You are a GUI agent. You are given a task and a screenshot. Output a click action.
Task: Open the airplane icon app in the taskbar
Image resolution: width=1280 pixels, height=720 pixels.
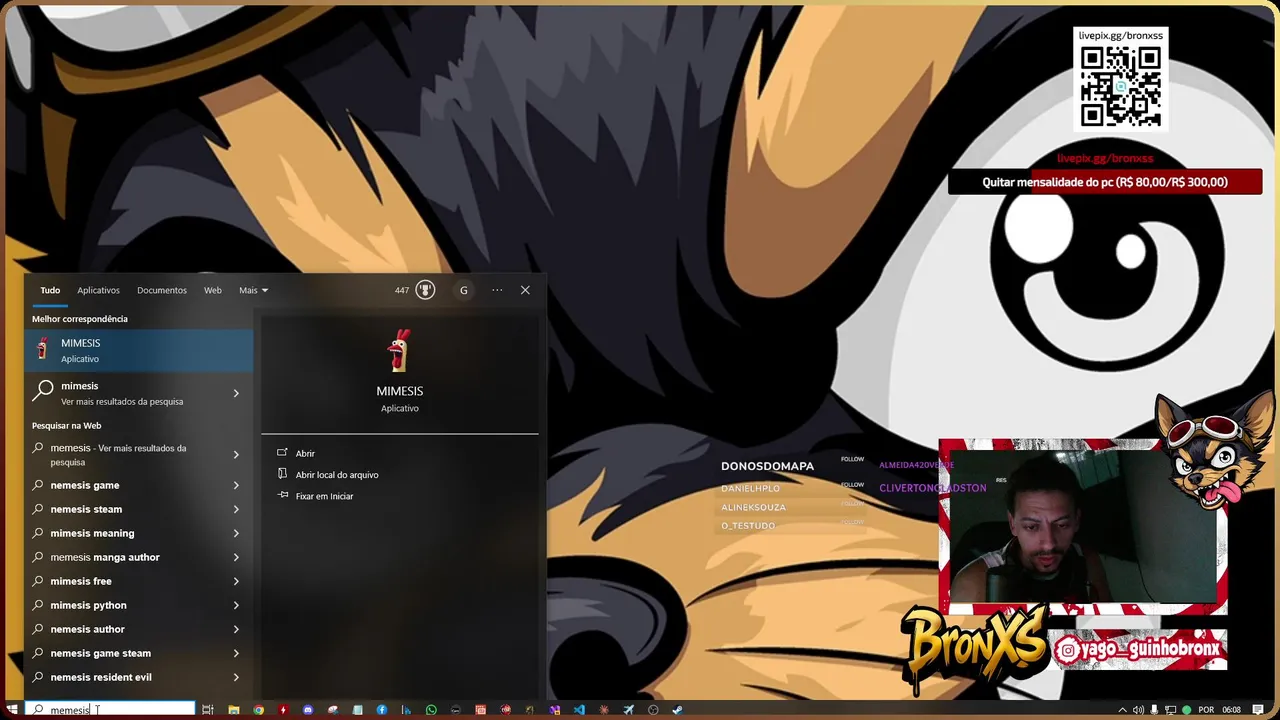[x=629, y=710]
